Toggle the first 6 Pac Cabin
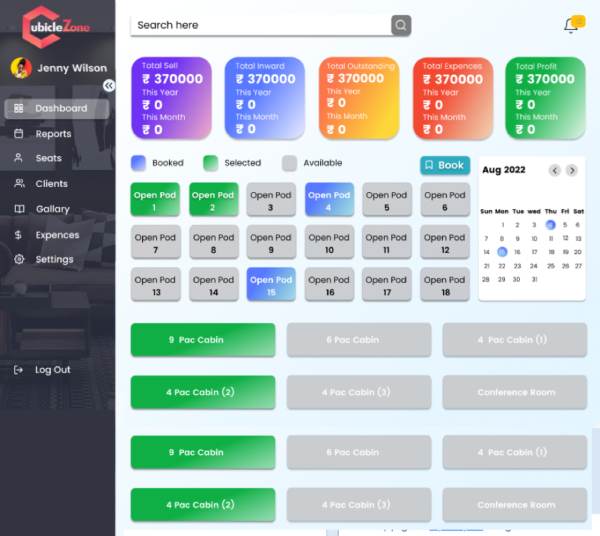The height and width of the screenshot is (536, 600). pos(358,340)
